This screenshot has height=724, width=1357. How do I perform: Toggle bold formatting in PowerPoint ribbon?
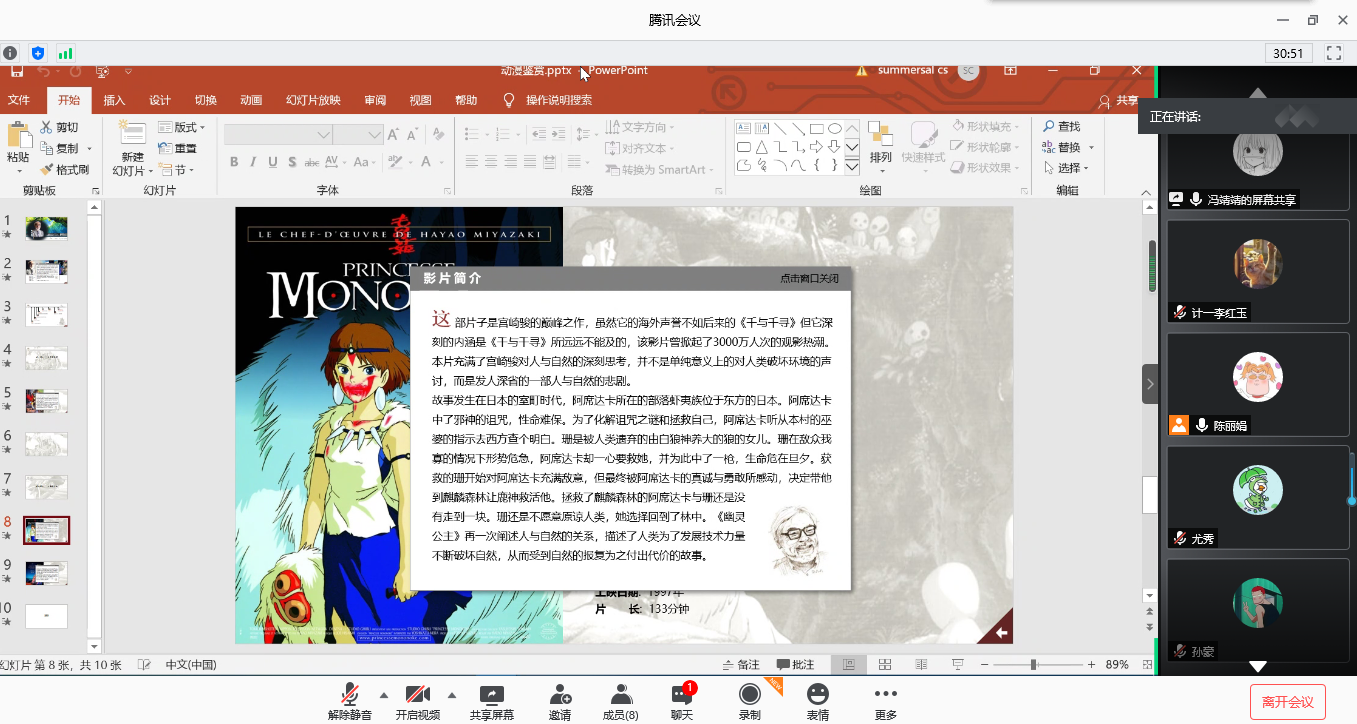pos(234,162)
